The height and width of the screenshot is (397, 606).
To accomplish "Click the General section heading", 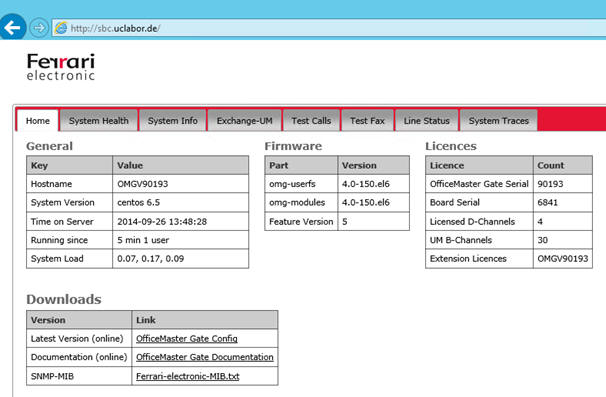I will pyautogui.click(x=49, y=146).
